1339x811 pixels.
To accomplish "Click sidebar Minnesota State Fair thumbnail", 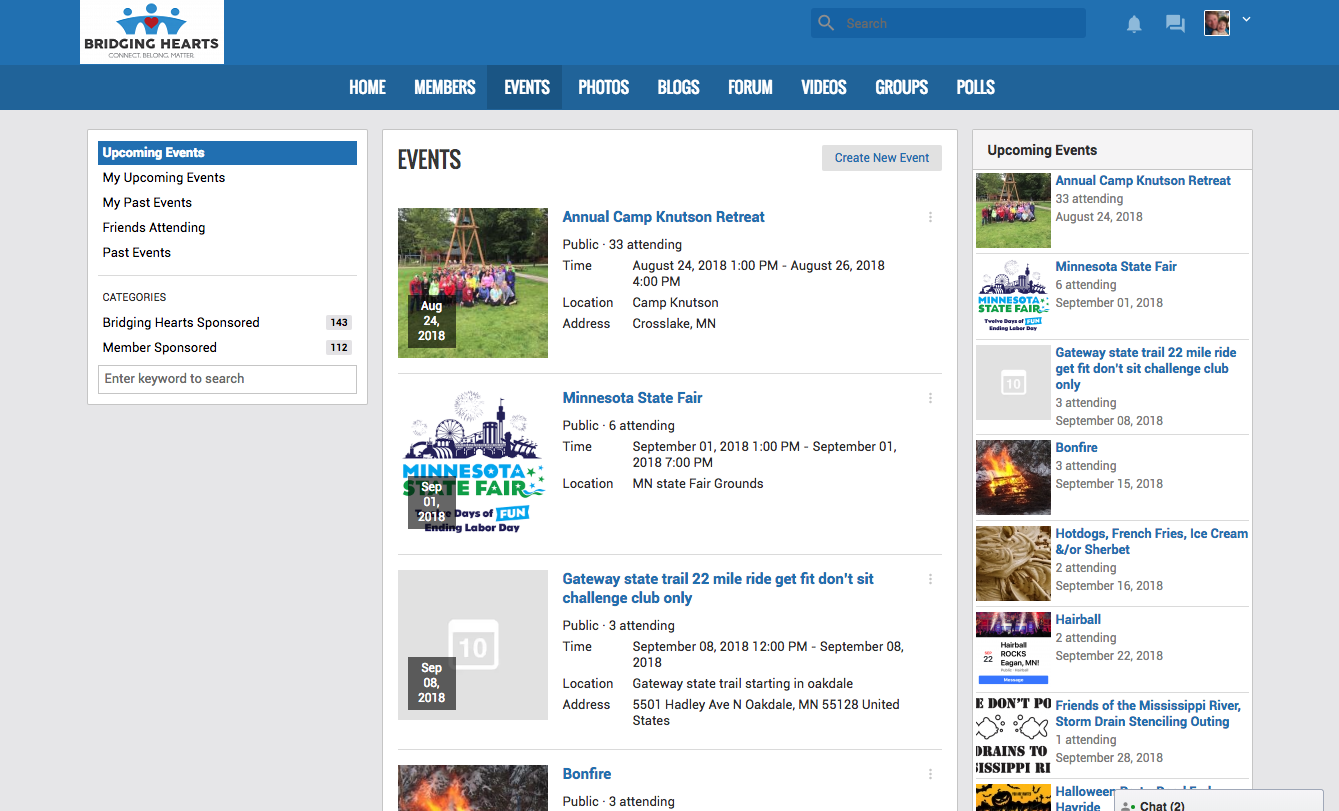I will pos(1013,296).
